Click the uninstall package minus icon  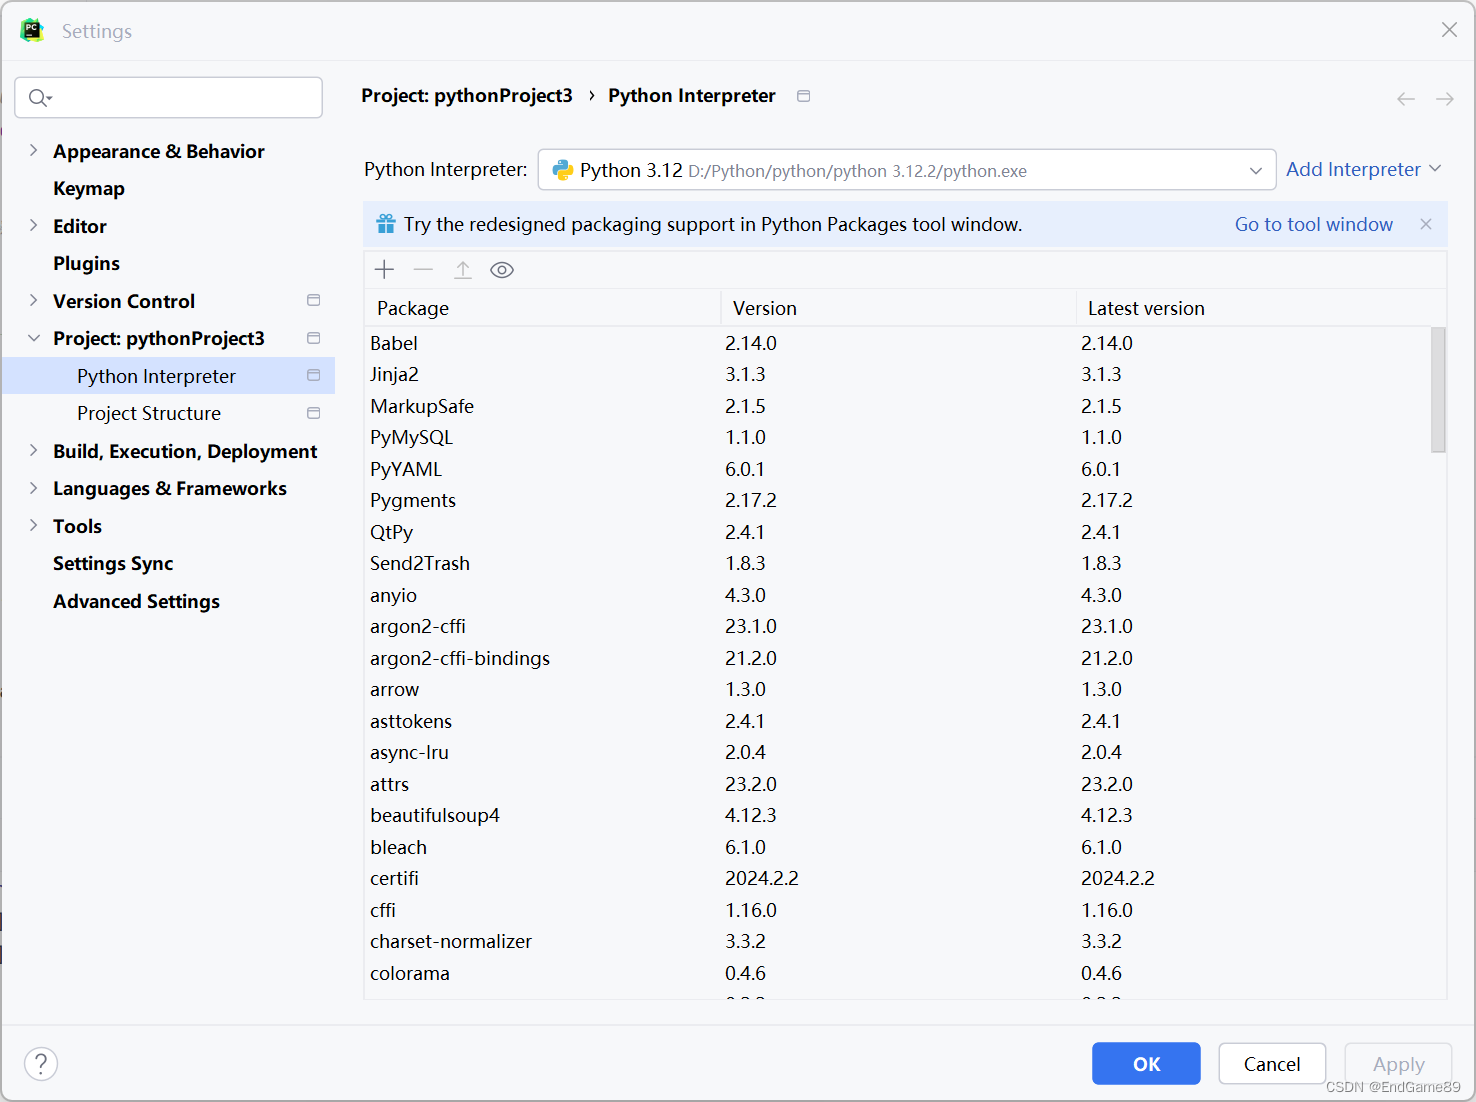pos(423,269)
